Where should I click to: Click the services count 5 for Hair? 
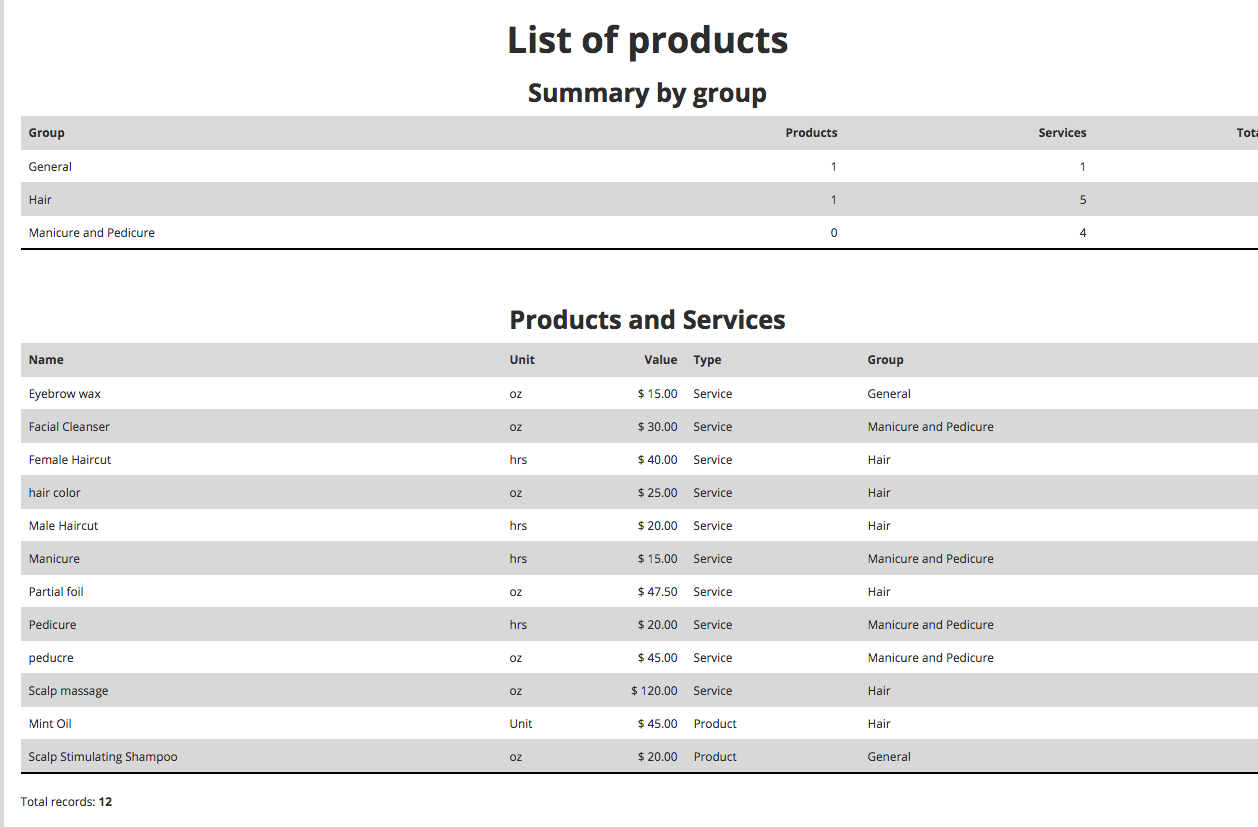tap(1083, 200)
